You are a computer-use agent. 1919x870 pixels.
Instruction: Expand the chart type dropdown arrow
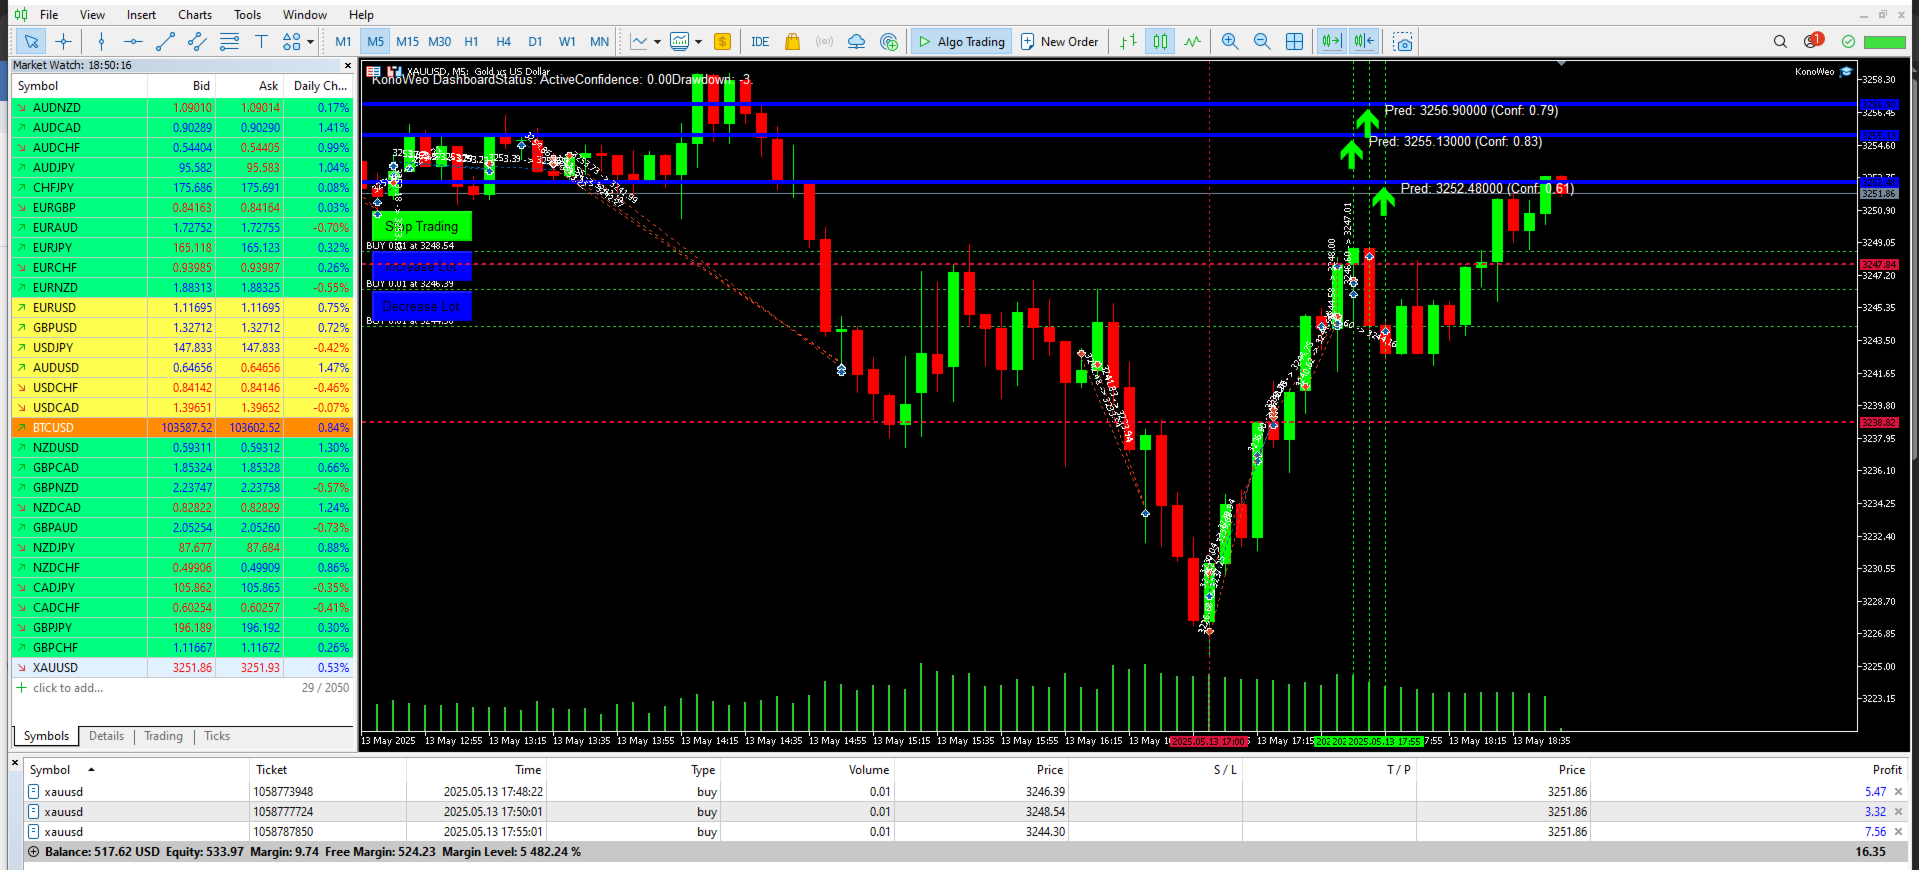(x=657, y=42)
